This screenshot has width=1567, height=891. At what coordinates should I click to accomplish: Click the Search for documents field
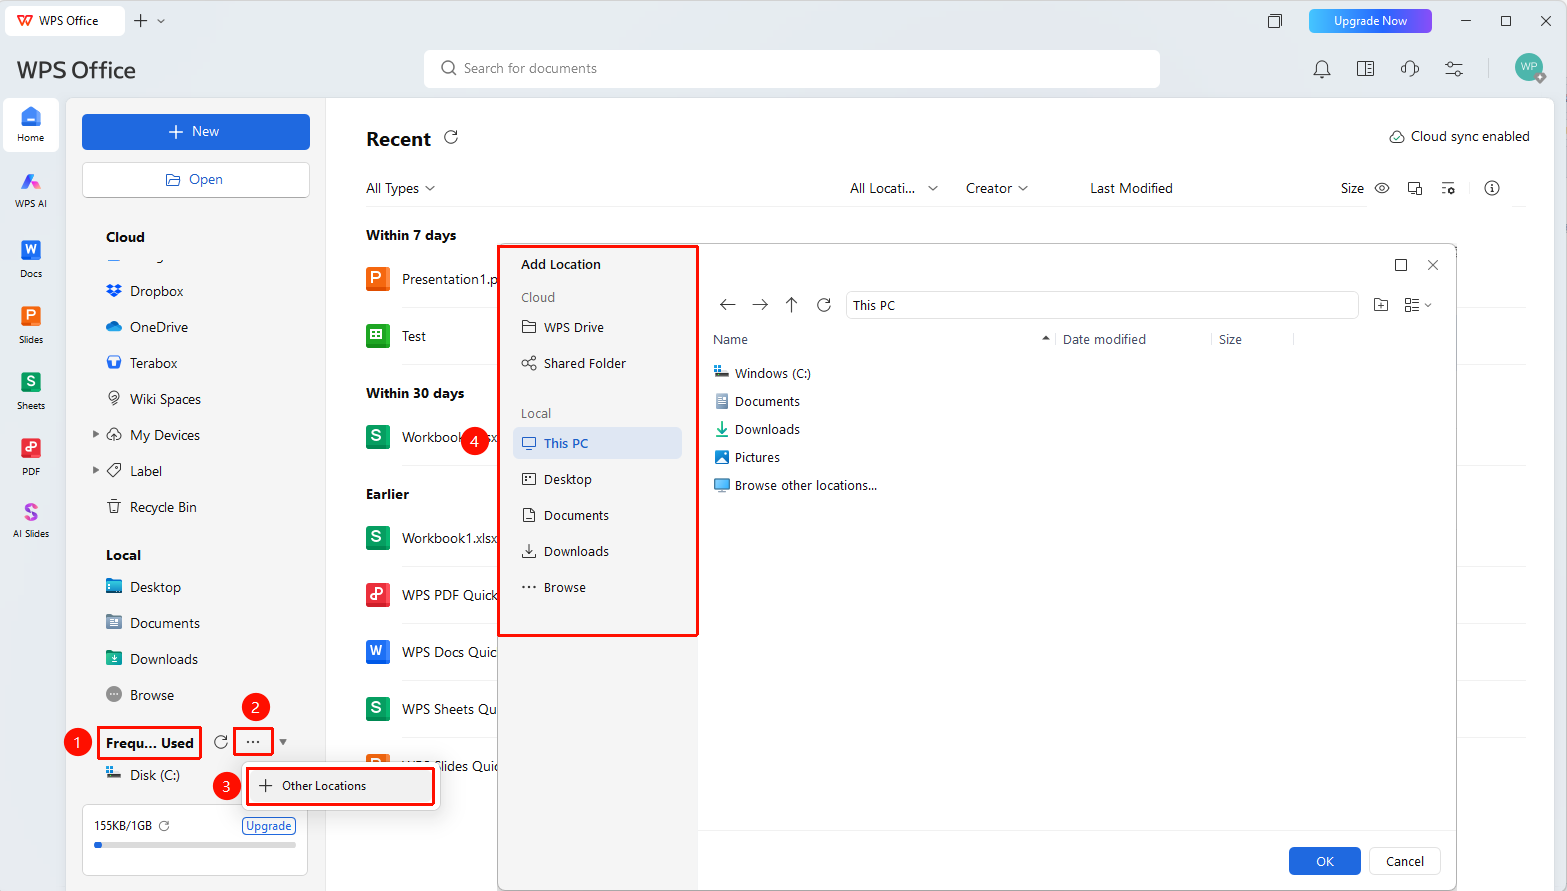(792, 69)
